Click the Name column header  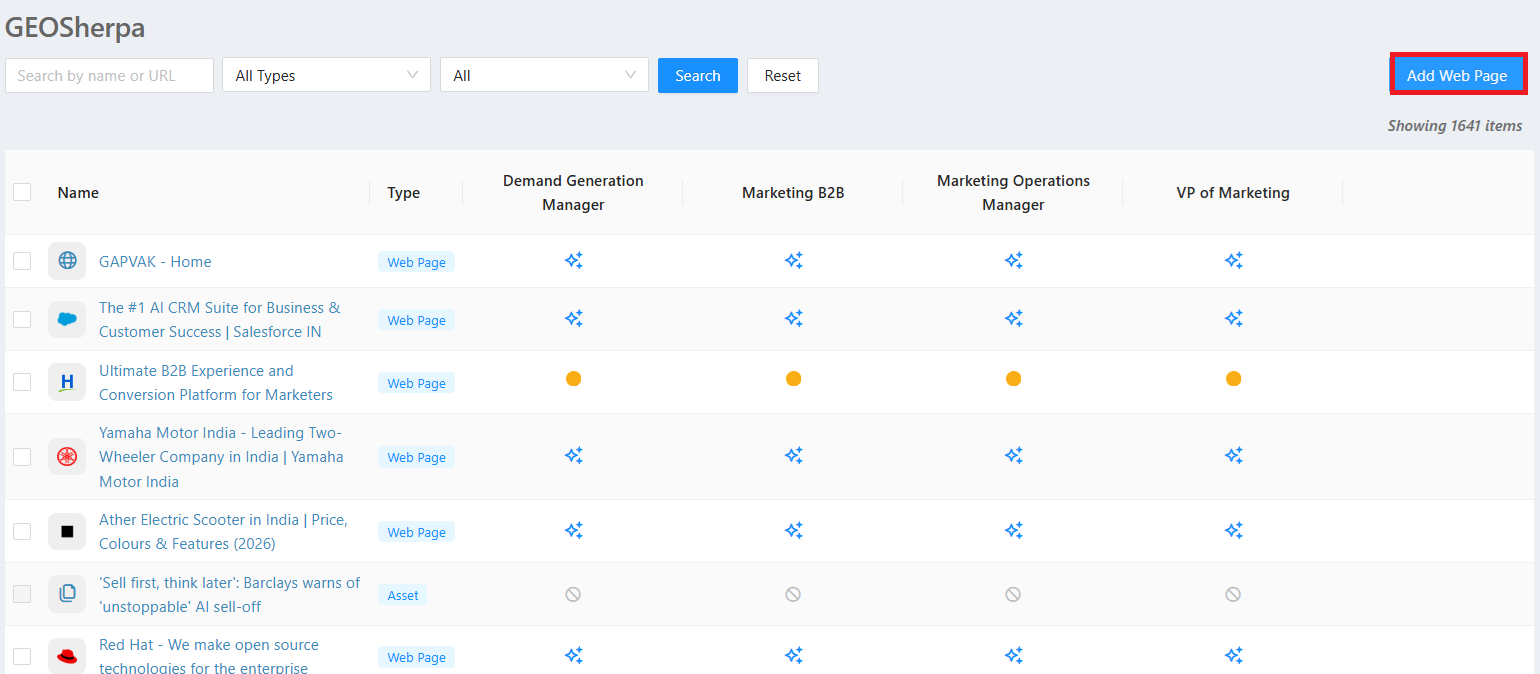78,192
